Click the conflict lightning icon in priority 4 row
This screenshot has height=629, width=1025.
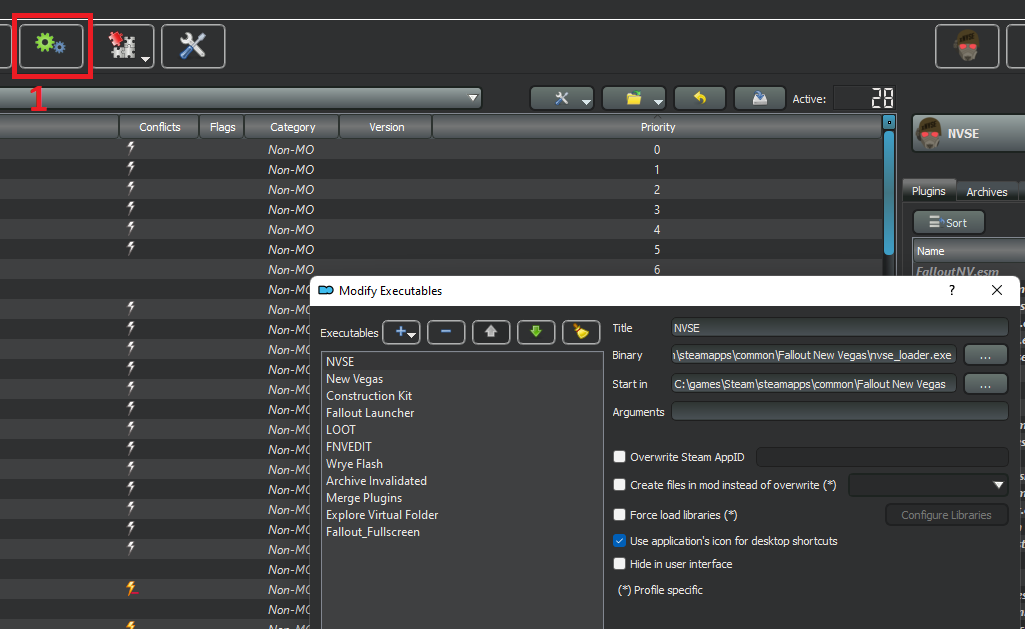point(131,228)
